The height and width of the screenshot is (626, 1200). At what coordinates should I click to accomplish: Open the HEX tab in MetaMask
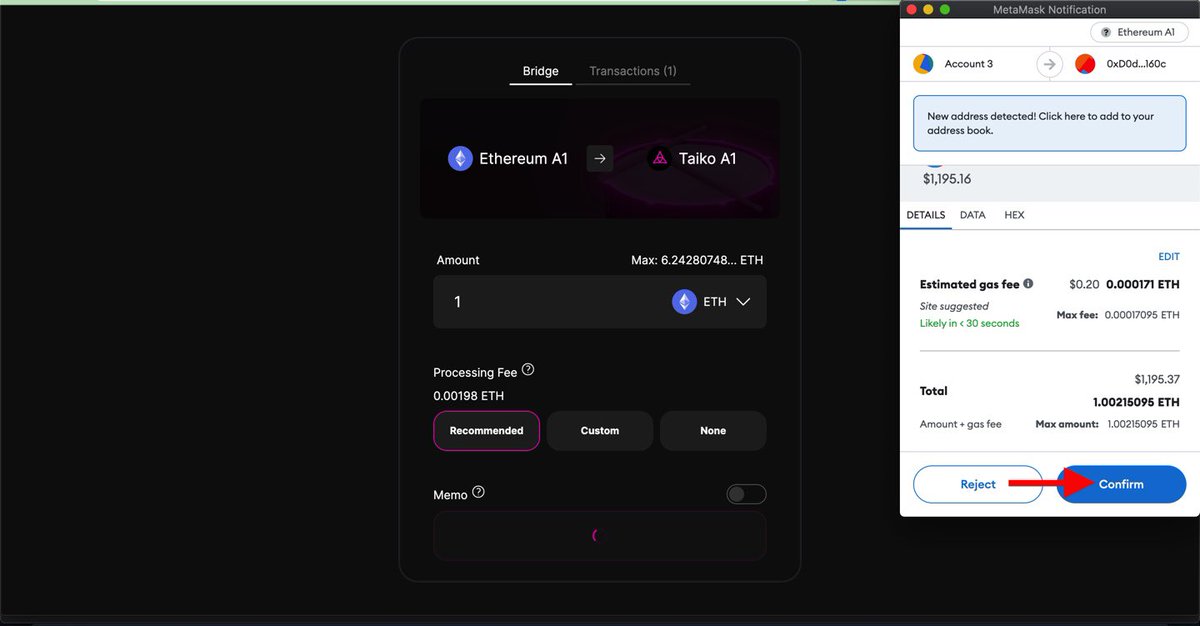click(1014, 215)
